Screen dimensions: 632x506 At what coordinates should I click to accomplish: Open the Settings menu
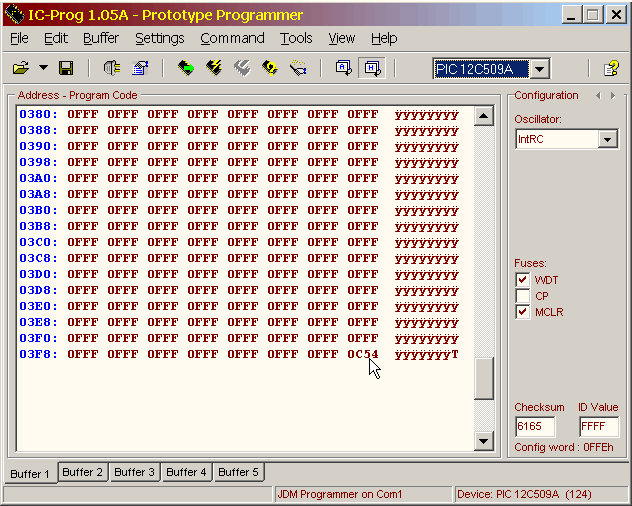[160, 38]
